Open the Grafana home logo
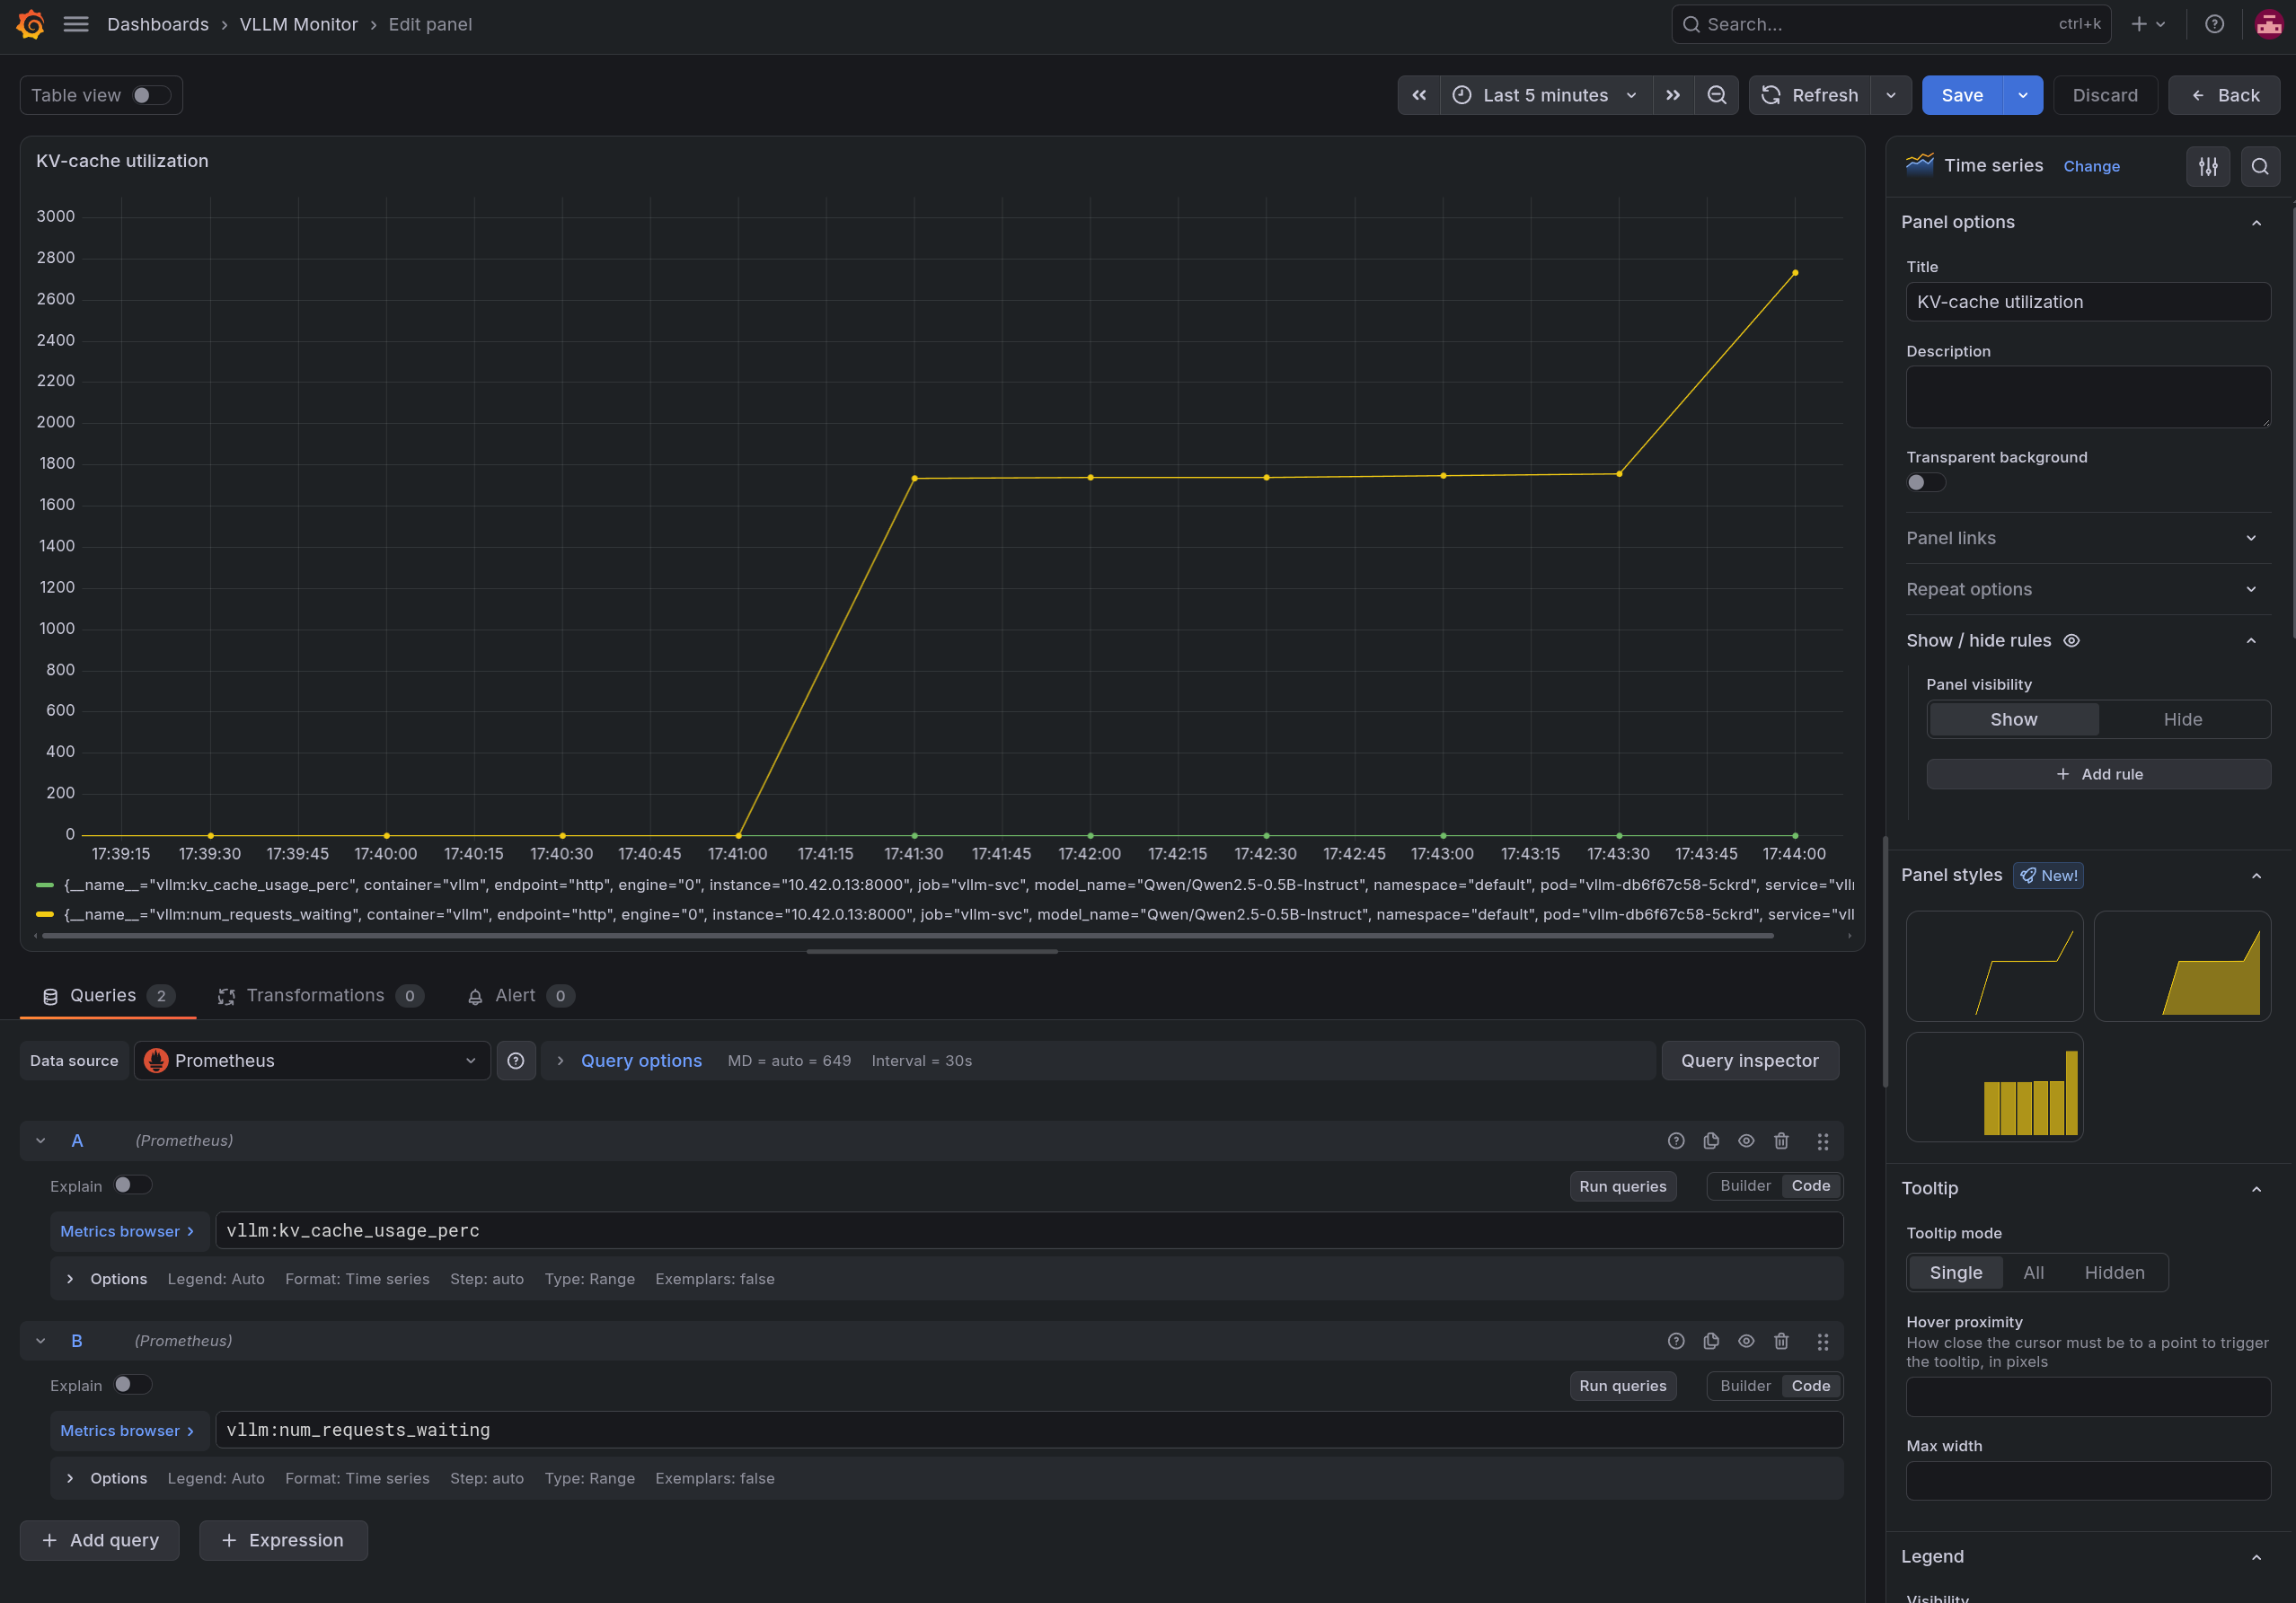 pos(31,25)
